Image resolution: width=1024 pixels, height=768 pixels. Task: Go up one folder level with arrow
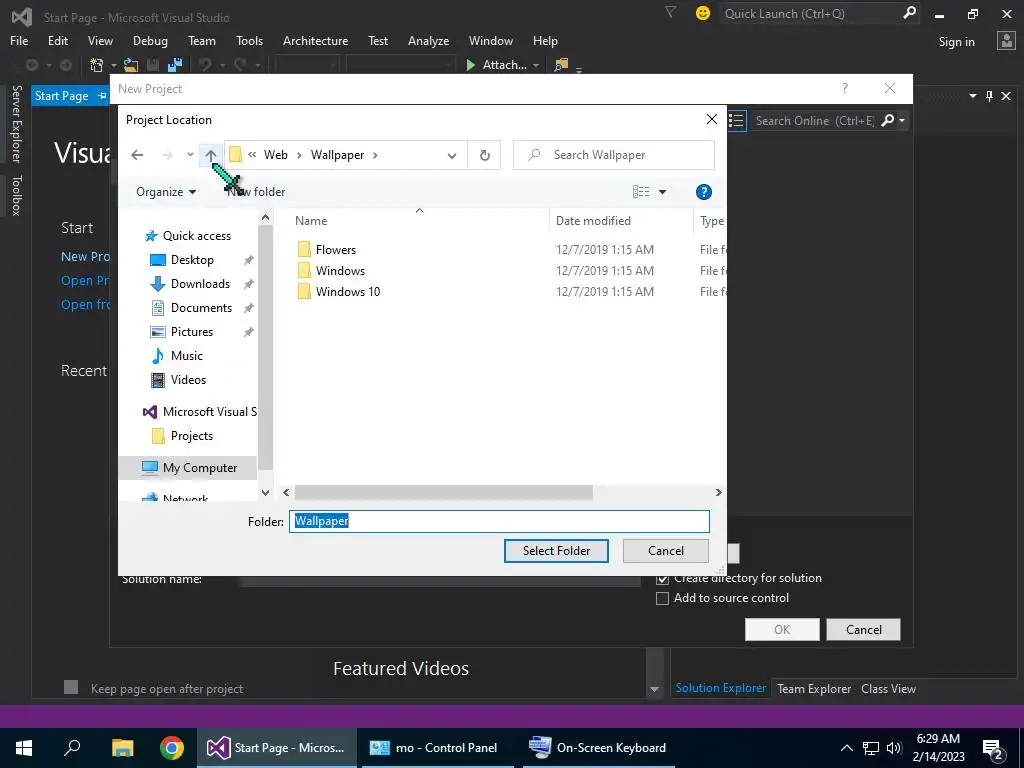(210, 155)
